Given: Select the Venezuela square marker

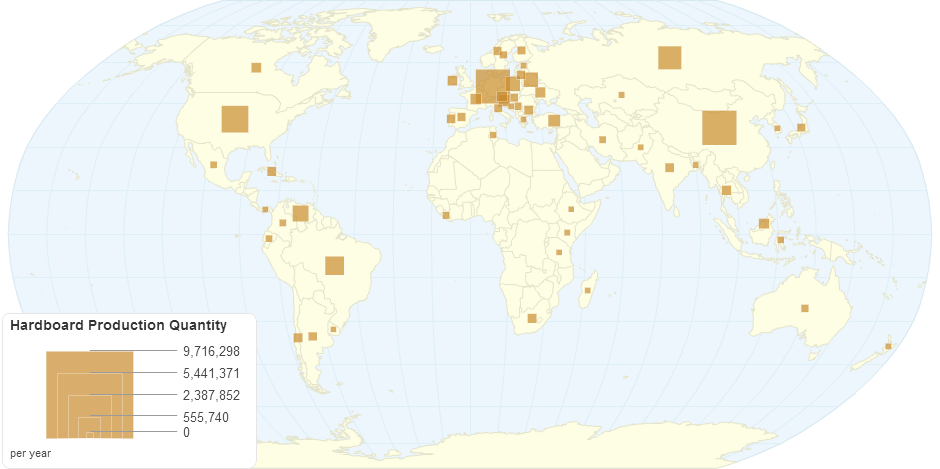Looking at the screenshot, I should click(300, 213).
